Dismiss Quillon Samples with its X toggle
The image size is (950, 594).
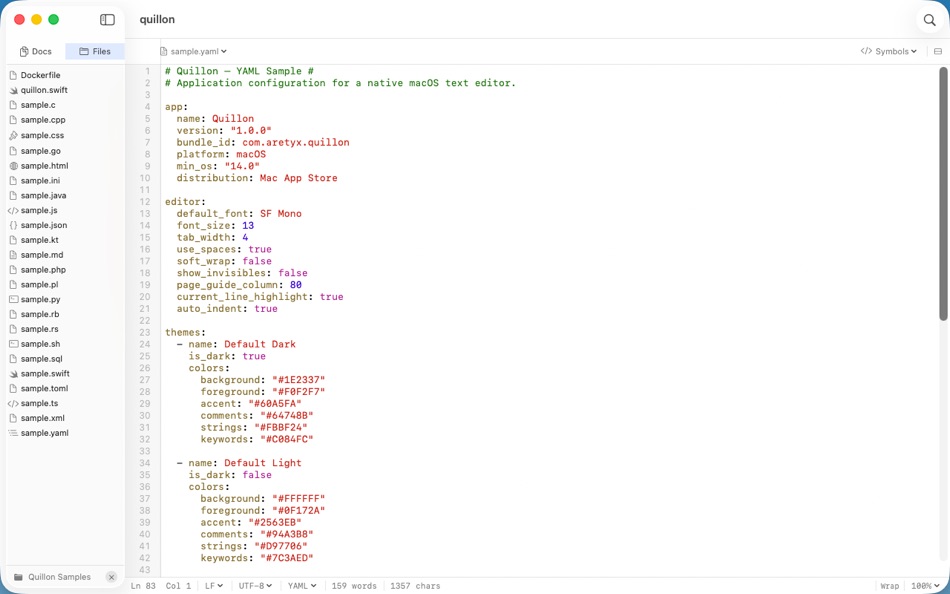[110, 577]
